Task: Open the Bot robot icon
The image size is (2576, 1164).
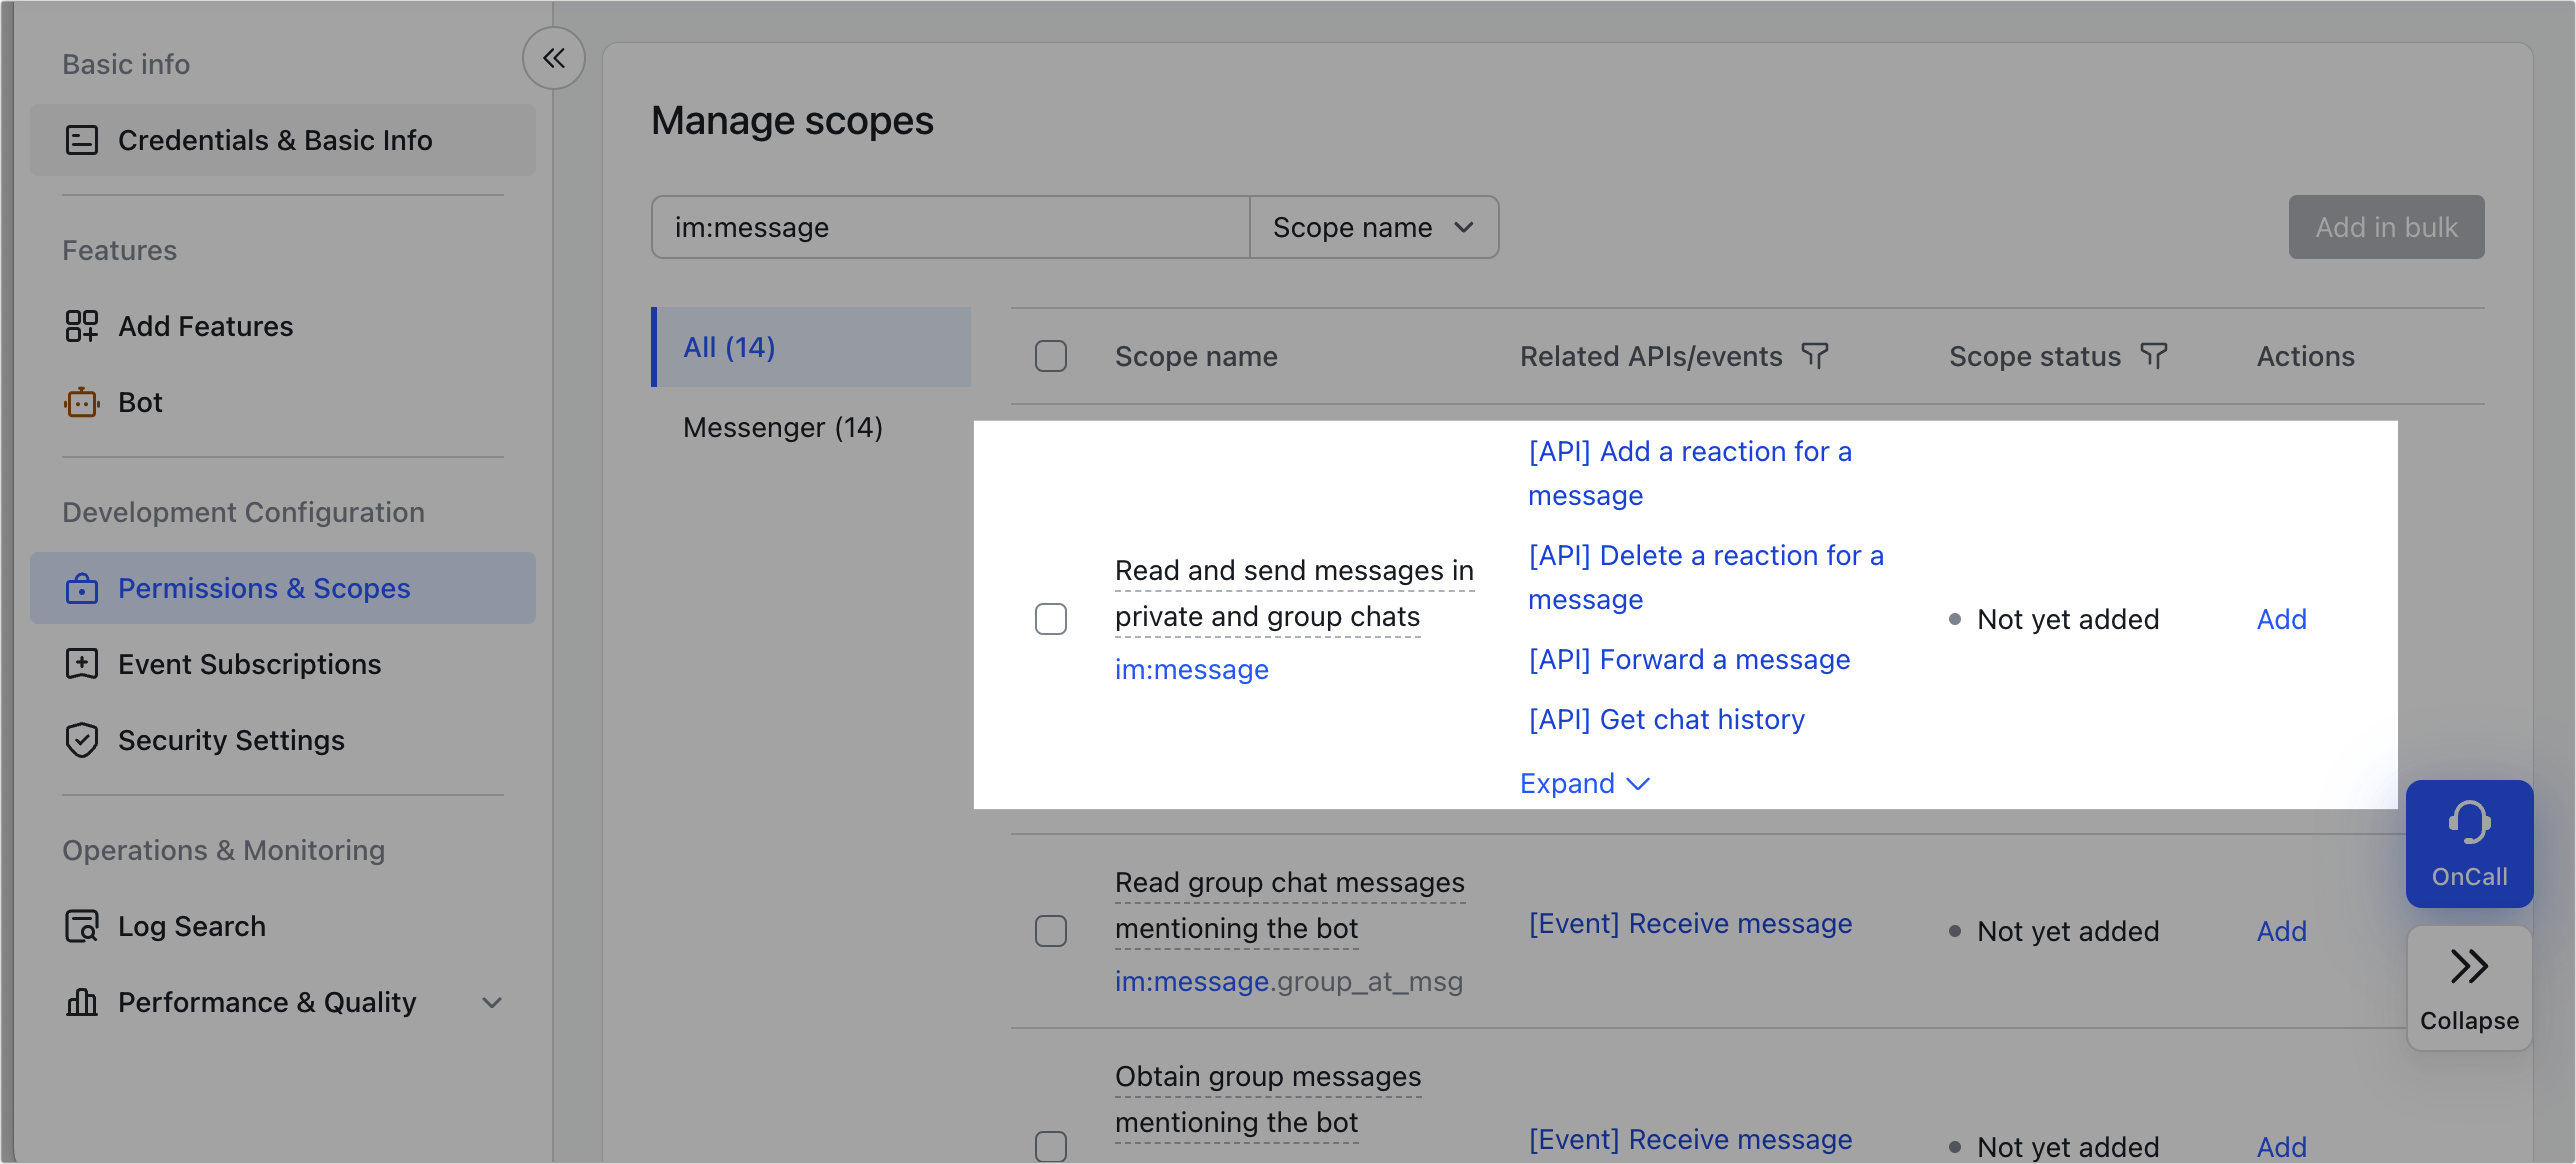Action: coord(82,402)
